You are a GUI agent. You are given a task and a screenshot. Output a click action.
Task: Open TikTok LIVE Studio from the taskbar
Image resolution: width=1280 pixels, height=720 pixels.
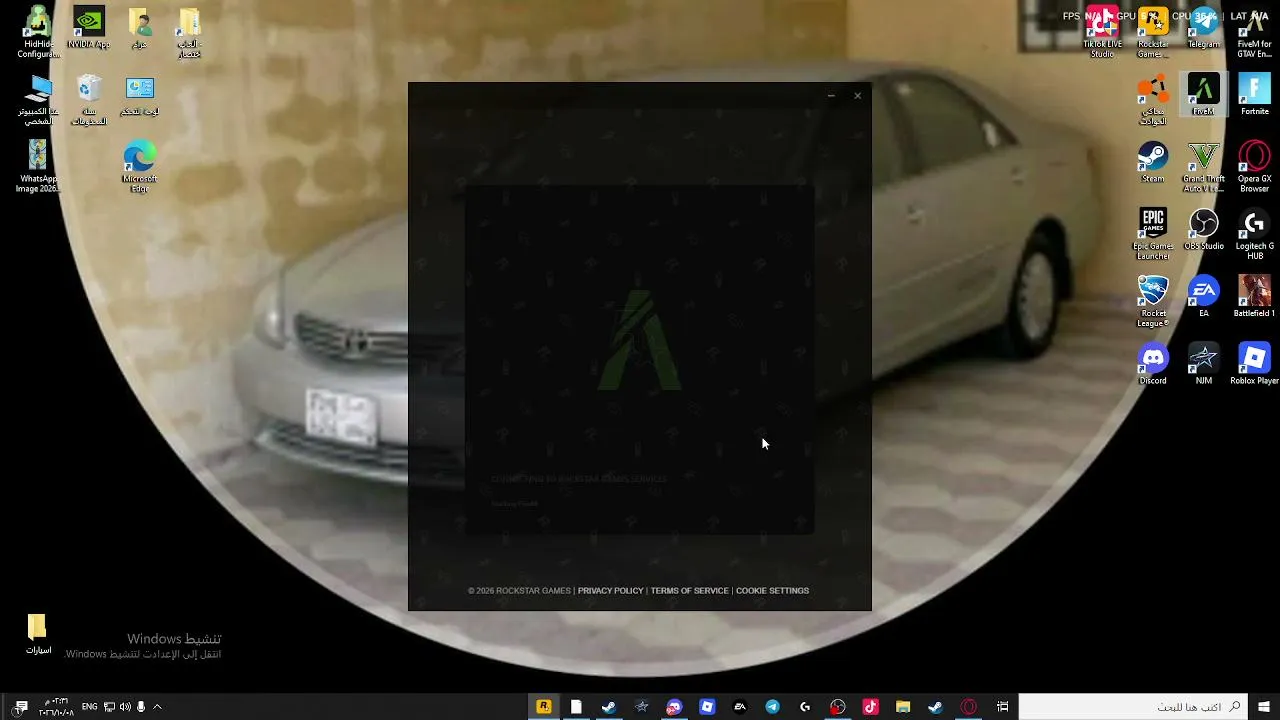coord(870,707)
